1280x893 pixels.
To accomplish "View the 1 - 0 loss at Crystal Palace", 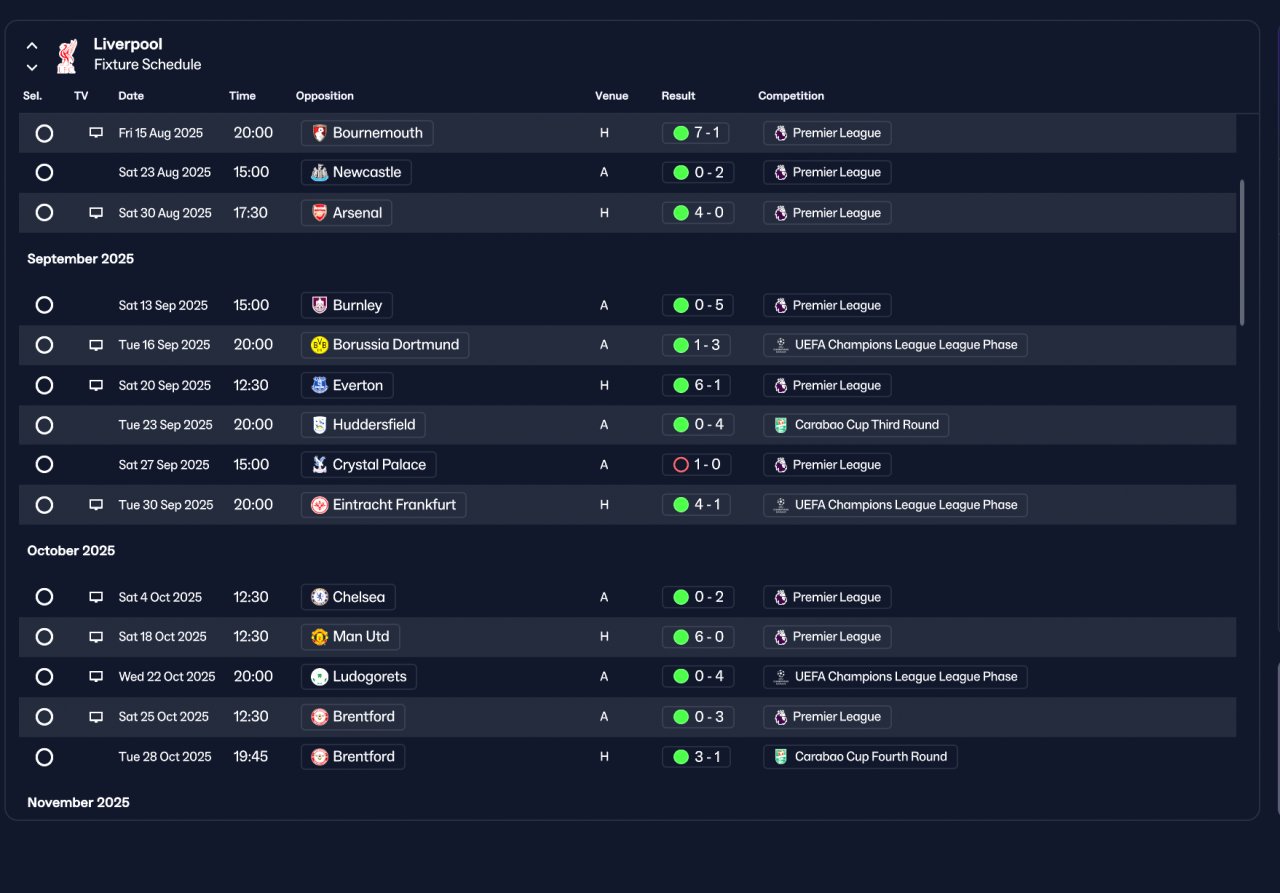I will pyautogui.click(x=697, y=465).
